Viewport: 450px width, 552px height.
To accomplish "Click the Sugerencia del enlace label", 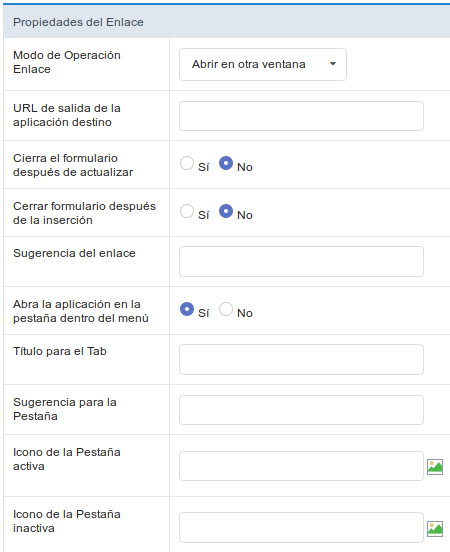I will click(x=74, y=253).
